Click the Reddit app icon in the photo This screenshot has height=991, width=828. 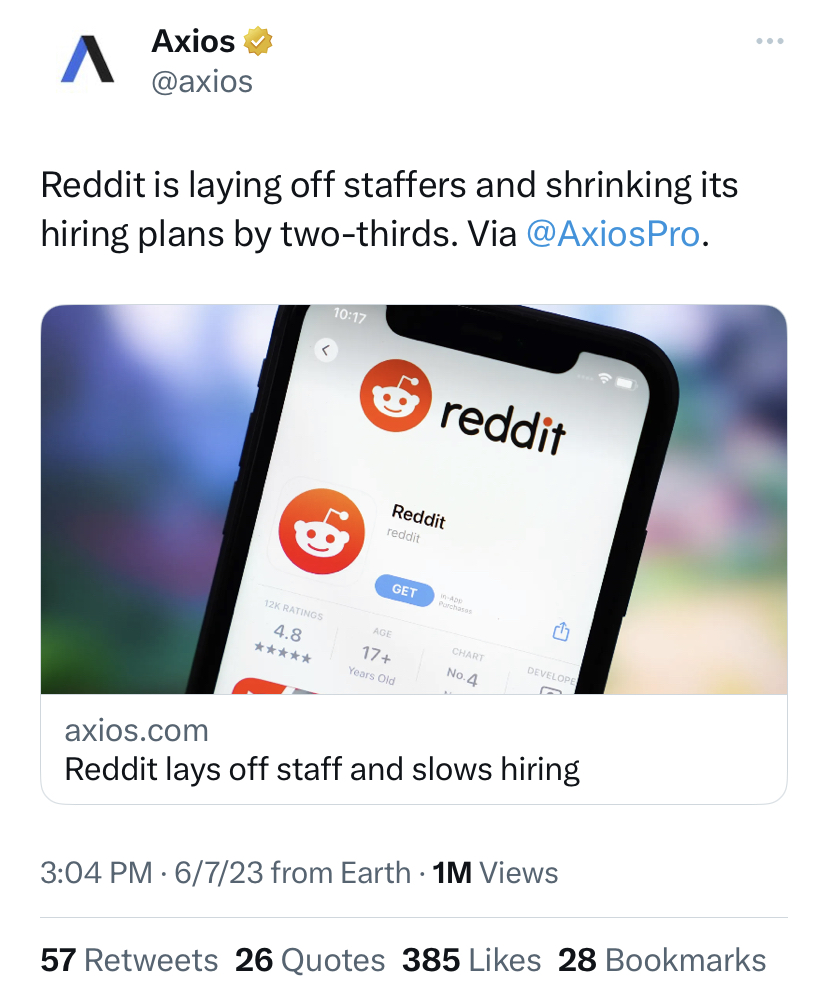(x=320, y=532)
